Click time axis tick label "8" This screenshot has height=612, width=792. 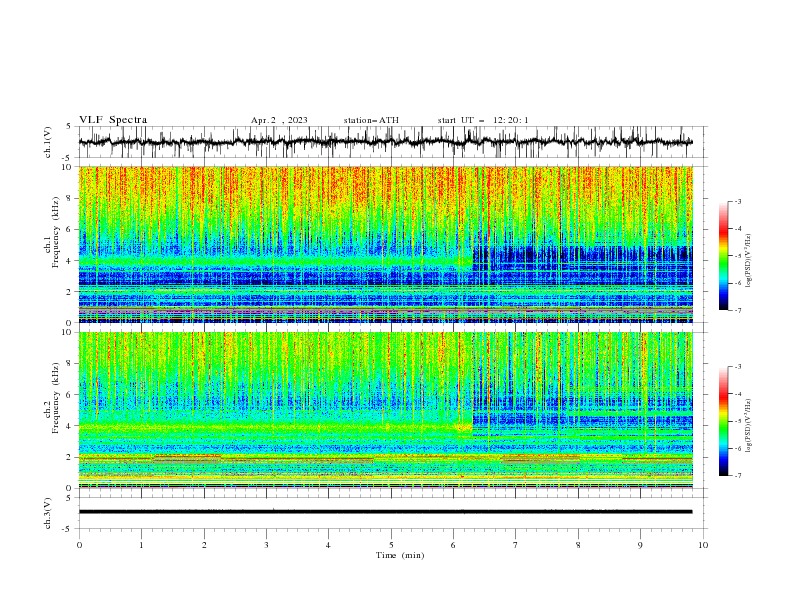click(x=578, y=545)
